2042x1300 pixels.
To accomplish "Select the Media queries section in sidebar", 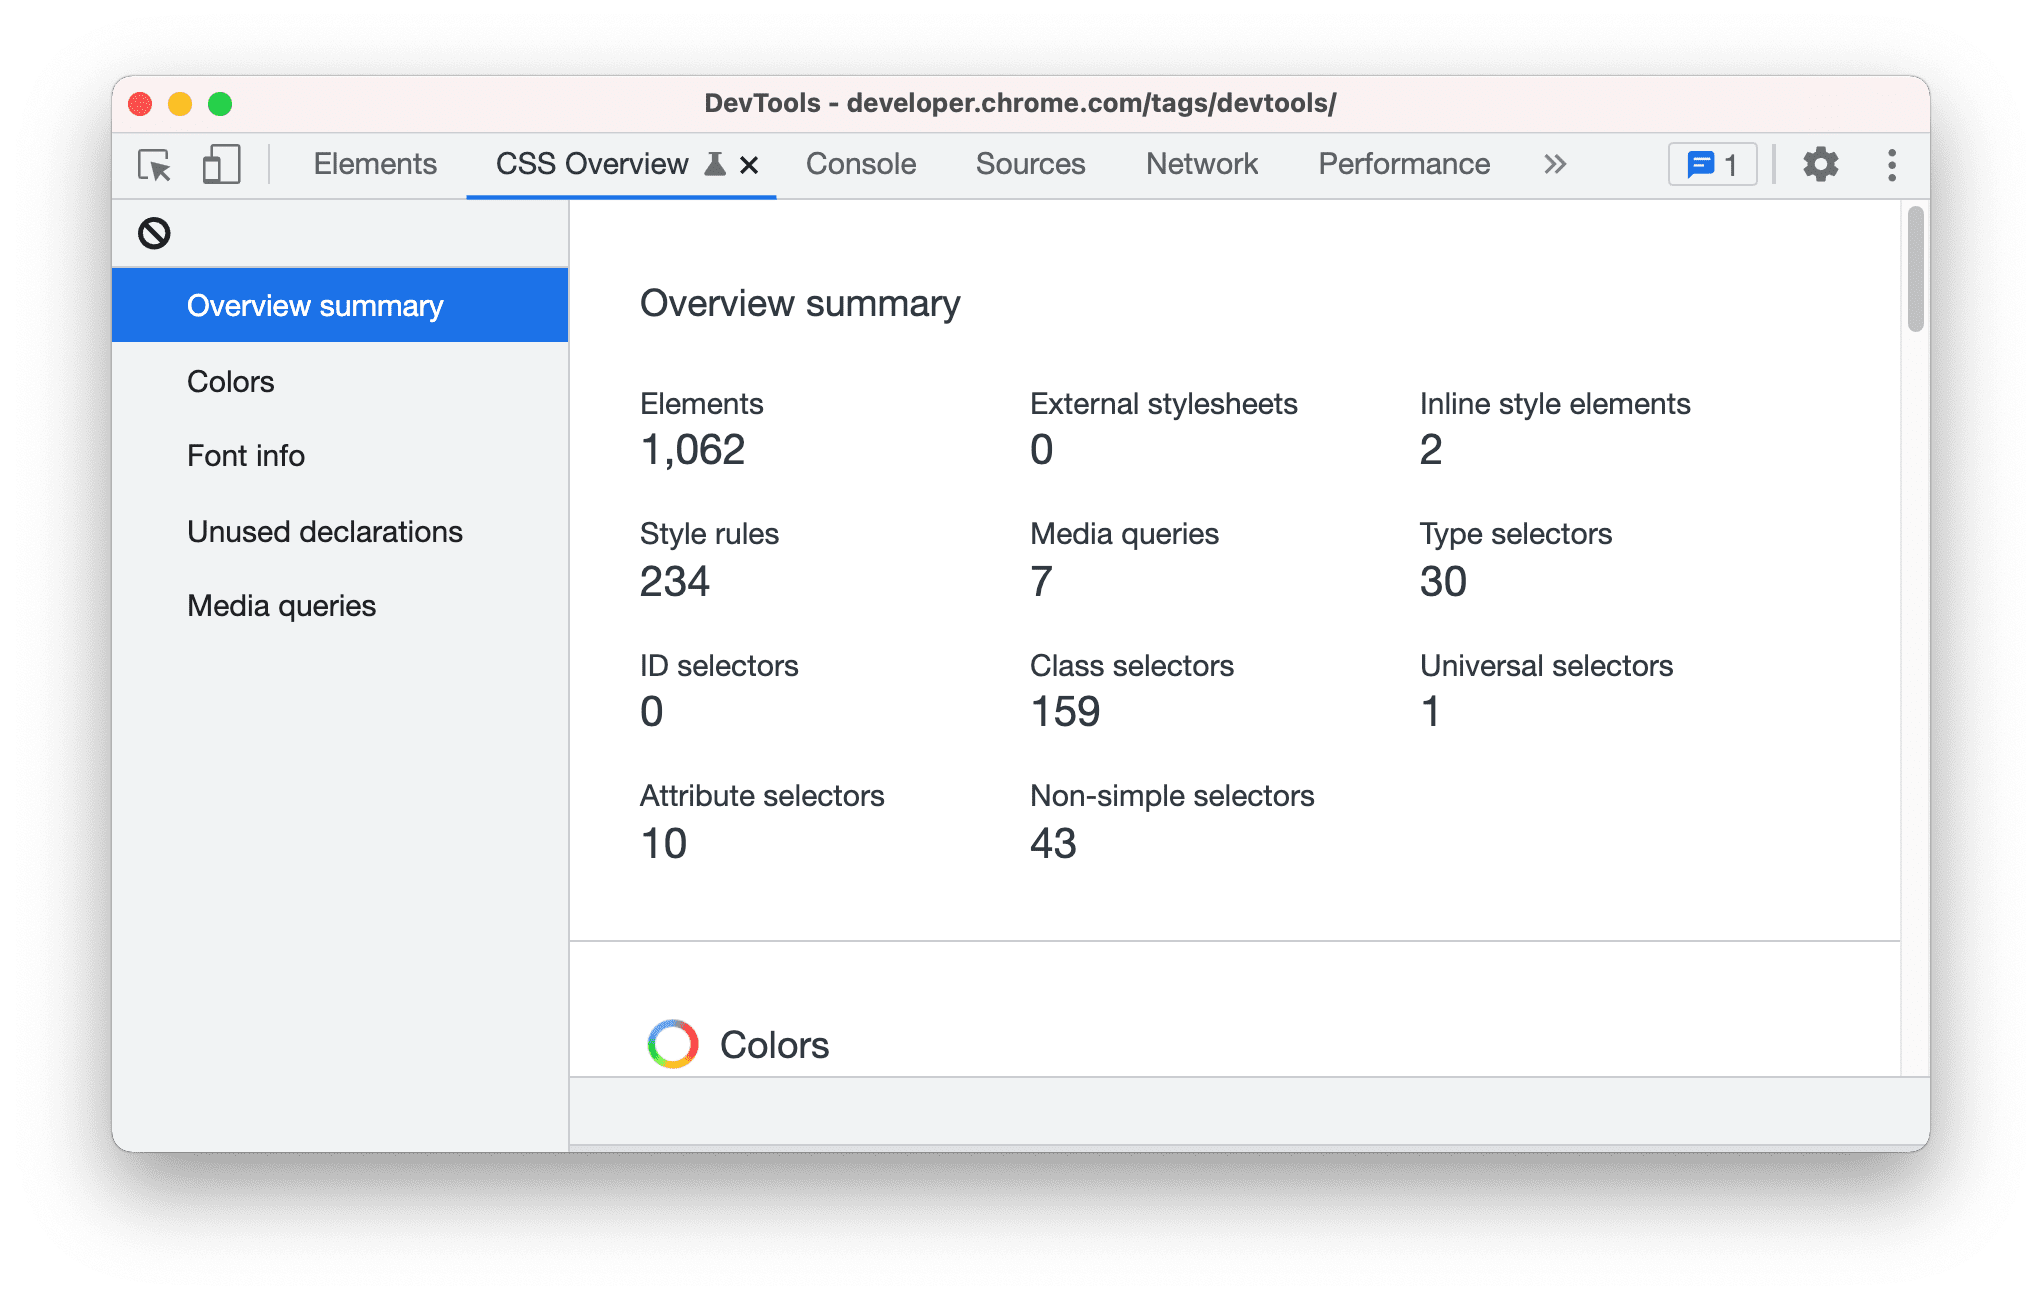I will point(281,606).
